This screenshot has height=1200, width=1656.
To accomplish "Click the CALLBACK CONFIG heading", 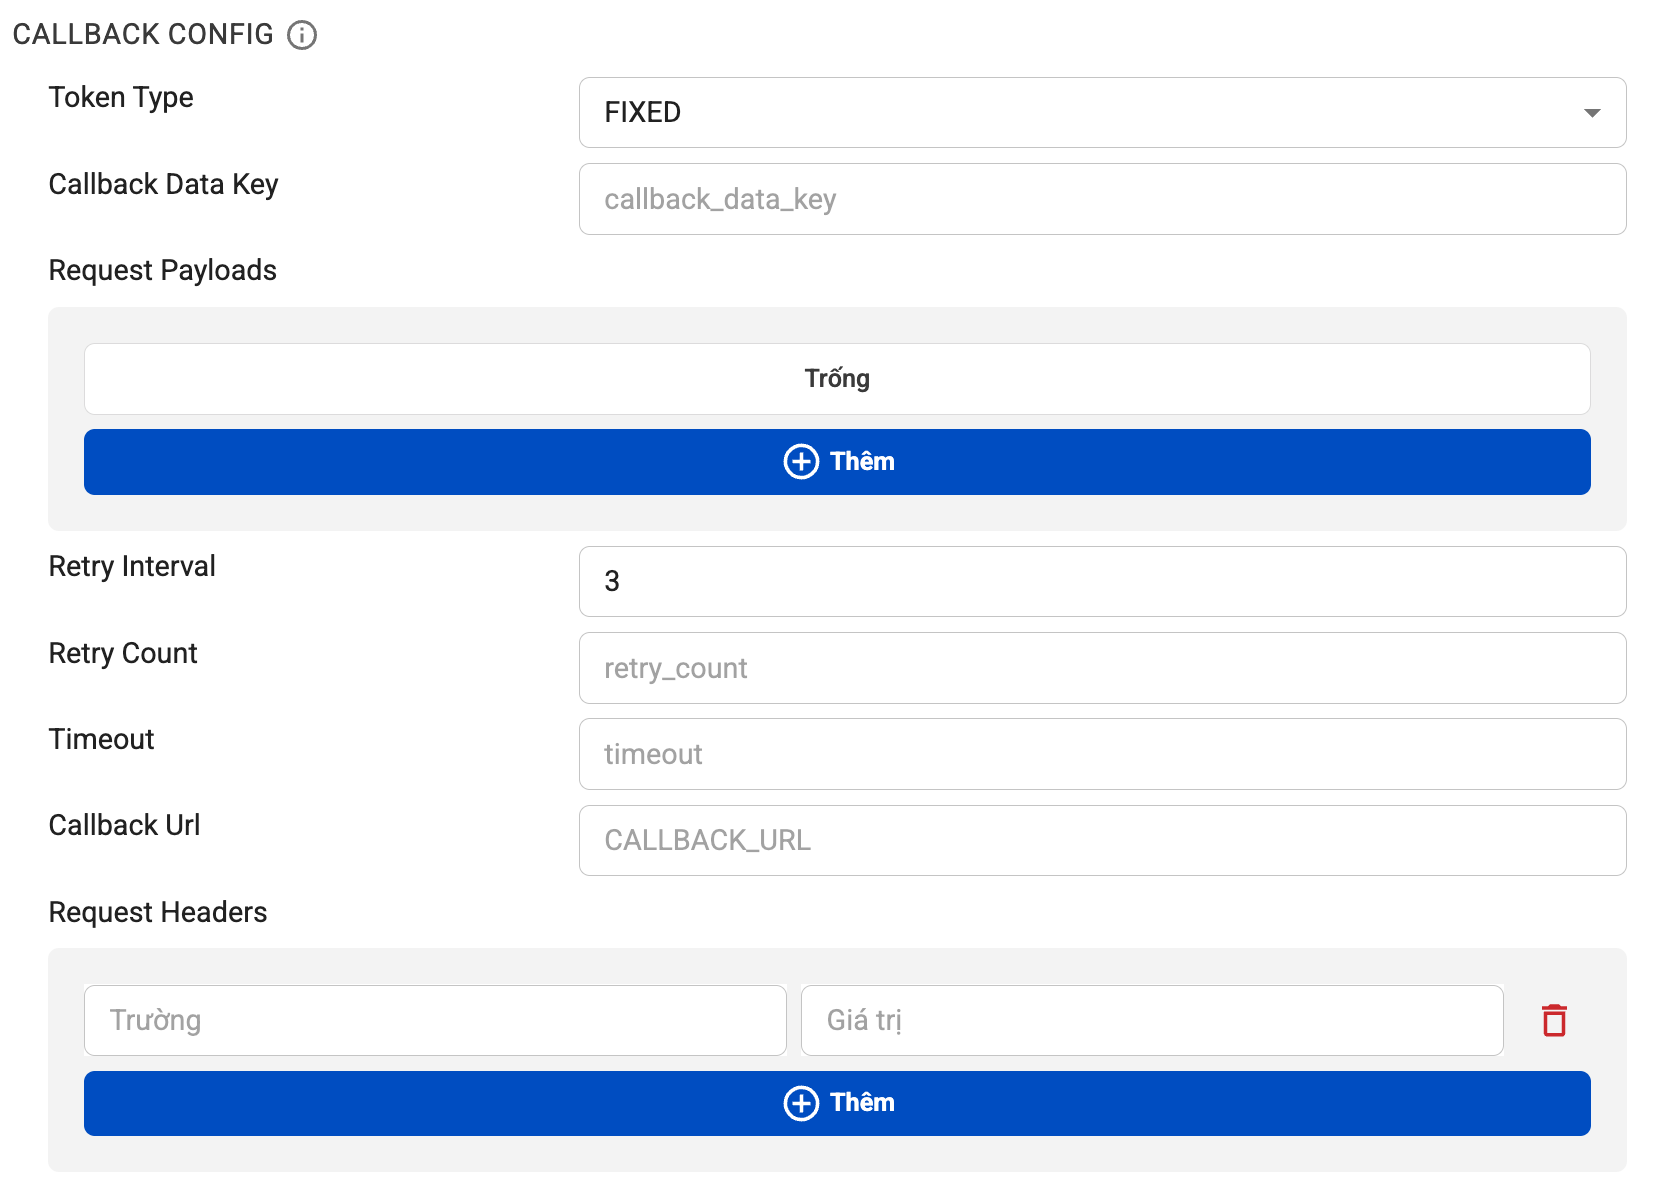I will click(143, 34).
